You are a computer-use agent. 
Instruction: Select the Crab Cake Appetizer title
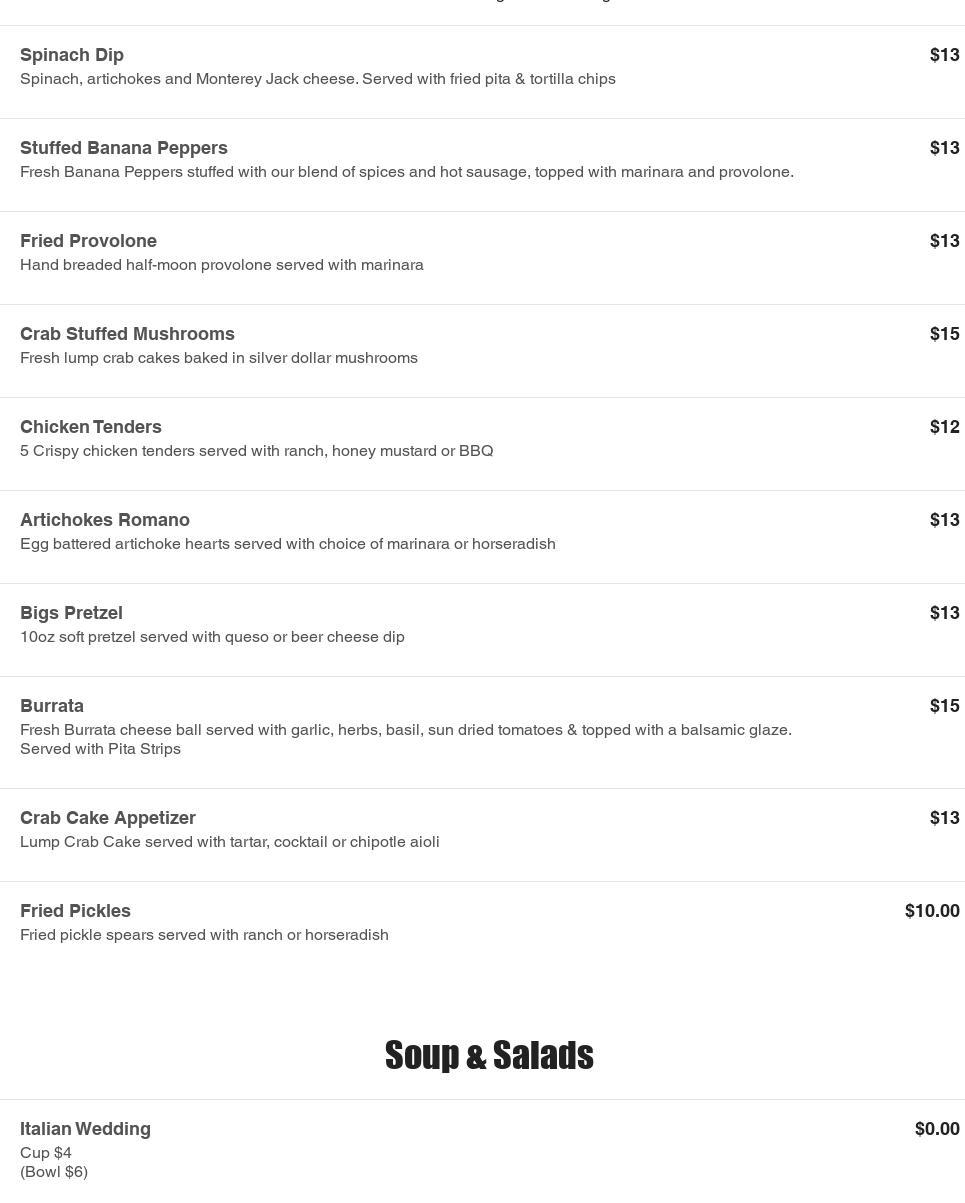[x=108, y=818]
